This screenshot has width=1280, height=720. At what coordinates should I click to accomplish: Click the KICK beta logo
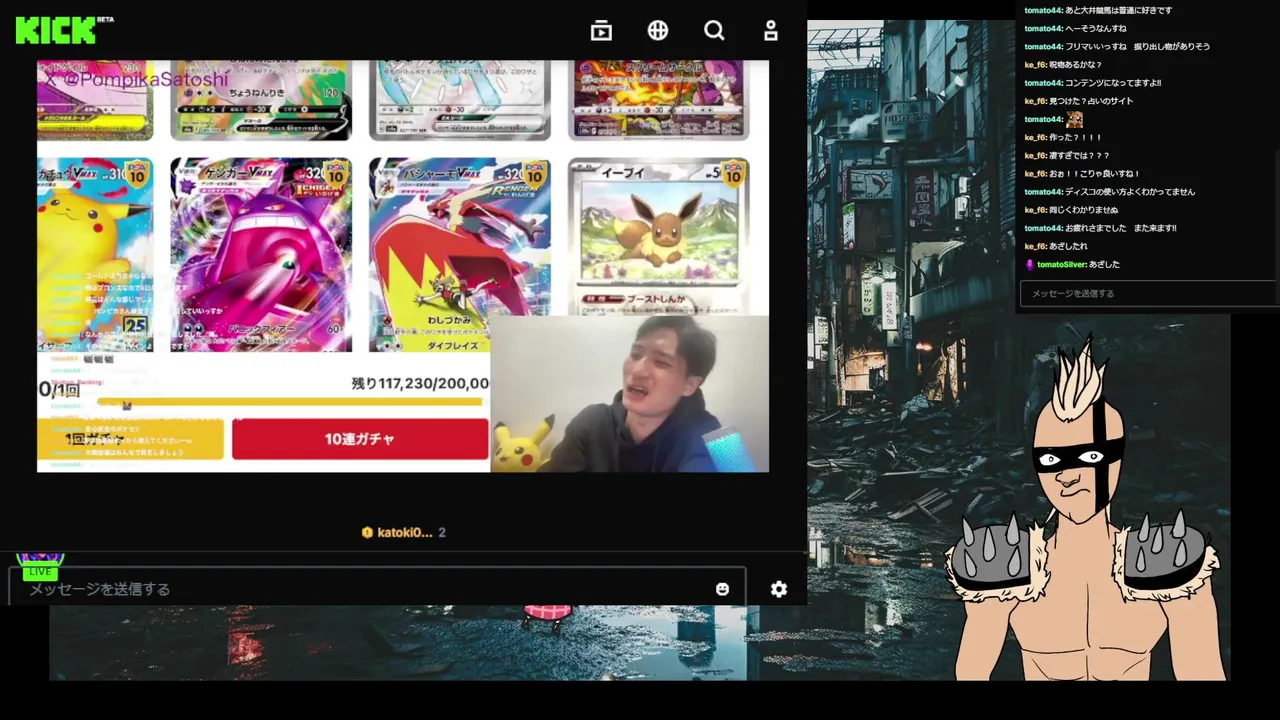(65, 30)
